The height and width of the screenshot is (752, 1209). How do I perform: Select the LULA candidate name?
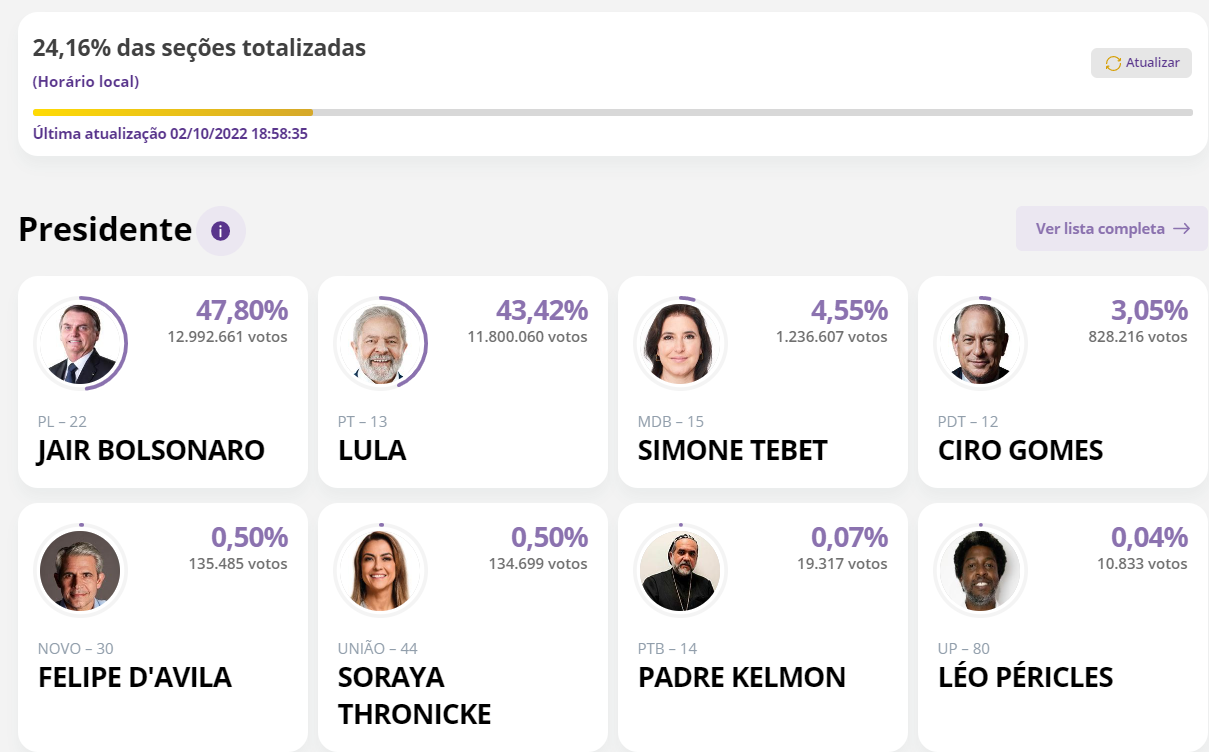372,450
